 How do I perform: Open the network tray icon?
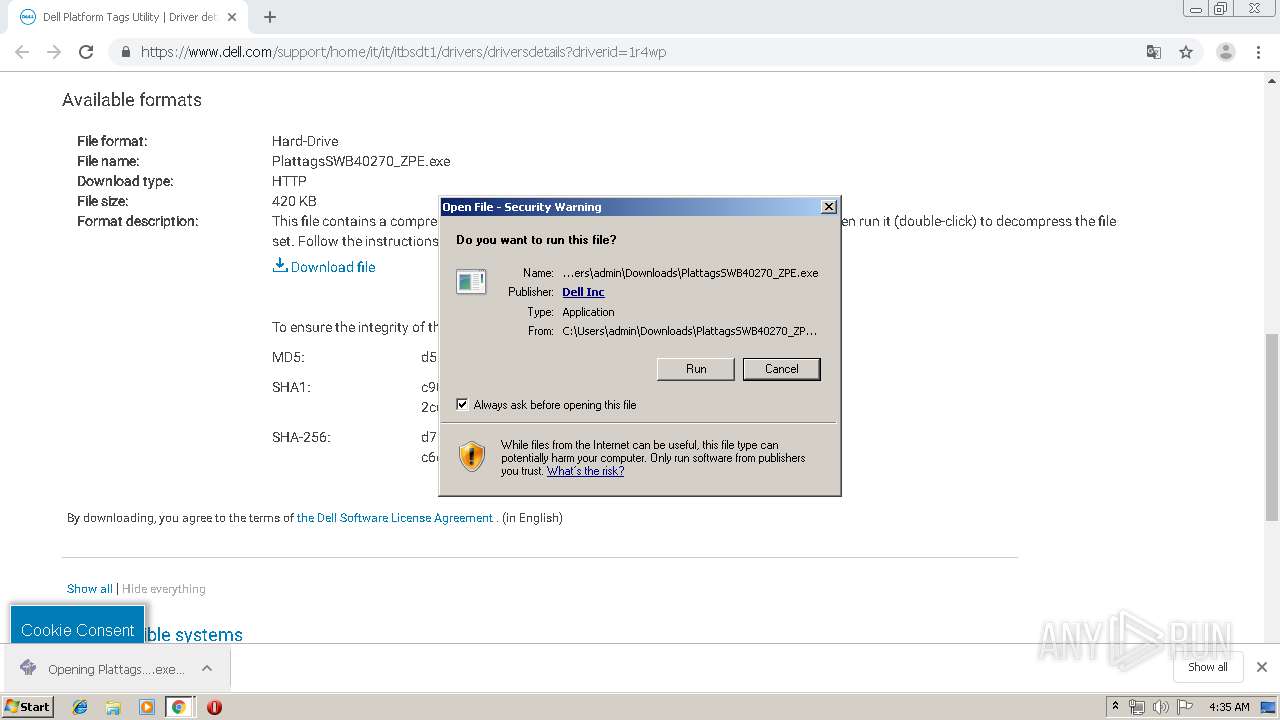(x=1137, y=707)
